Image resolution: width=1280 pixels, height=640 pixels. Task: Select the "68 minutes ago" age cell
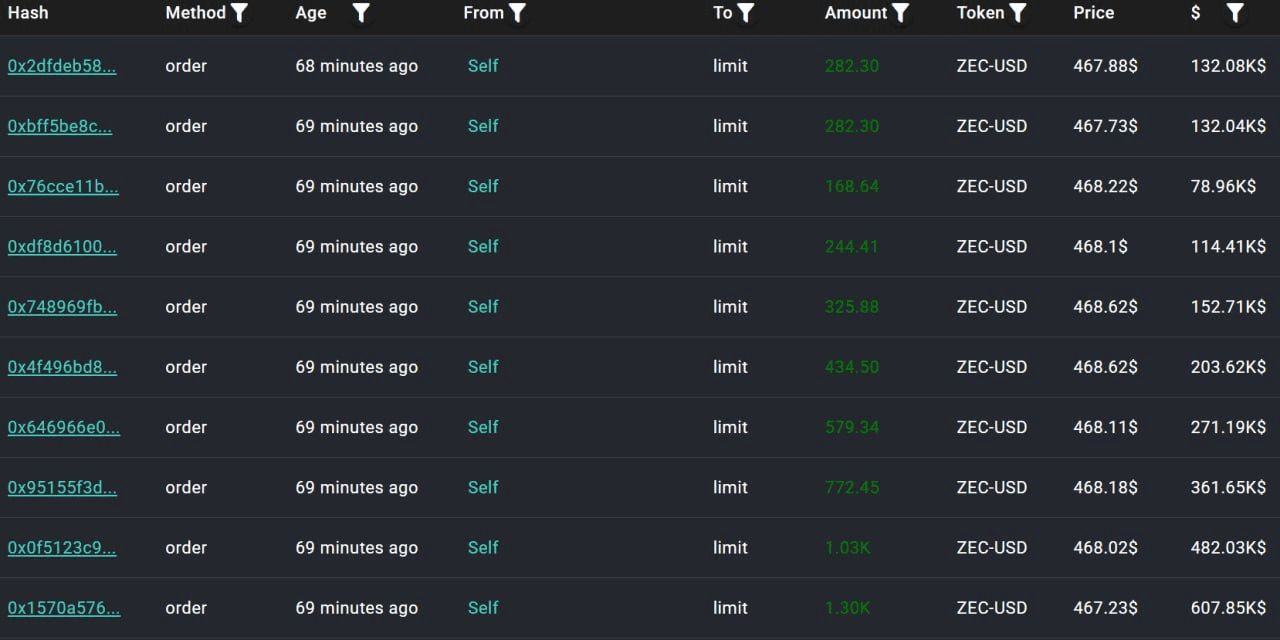(x=357, y=66)
